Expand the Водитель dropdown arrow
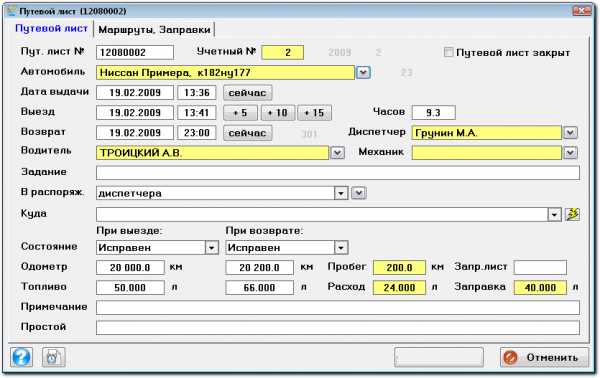This screenshot has height=378, width=600. point(337,153)
